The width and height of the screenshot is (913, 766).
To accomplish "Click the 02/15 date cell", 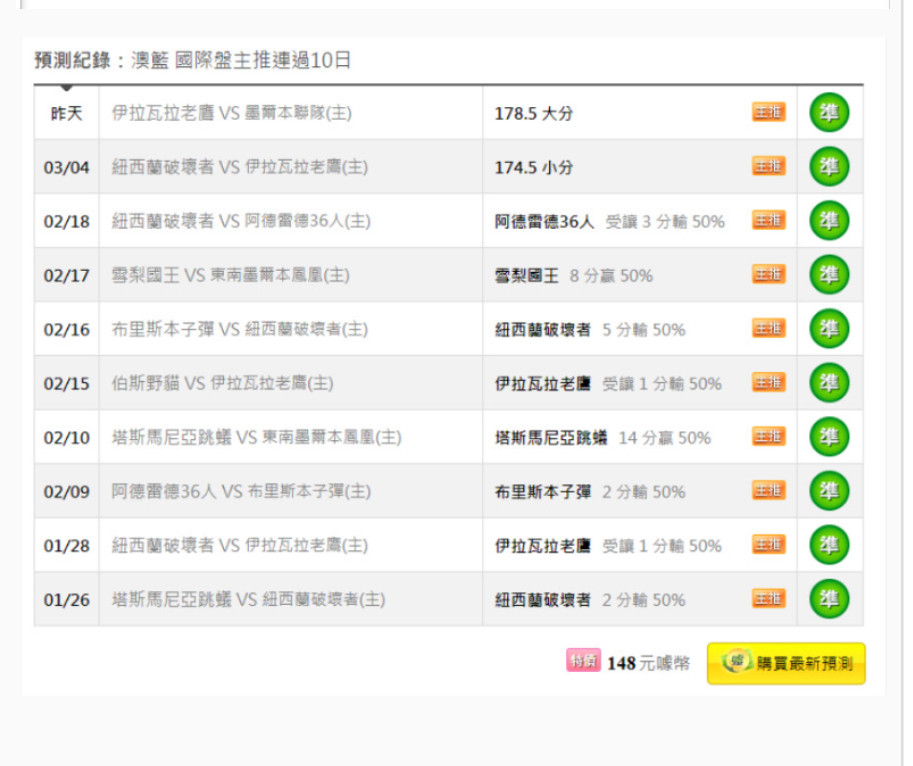I will (66, 383).
